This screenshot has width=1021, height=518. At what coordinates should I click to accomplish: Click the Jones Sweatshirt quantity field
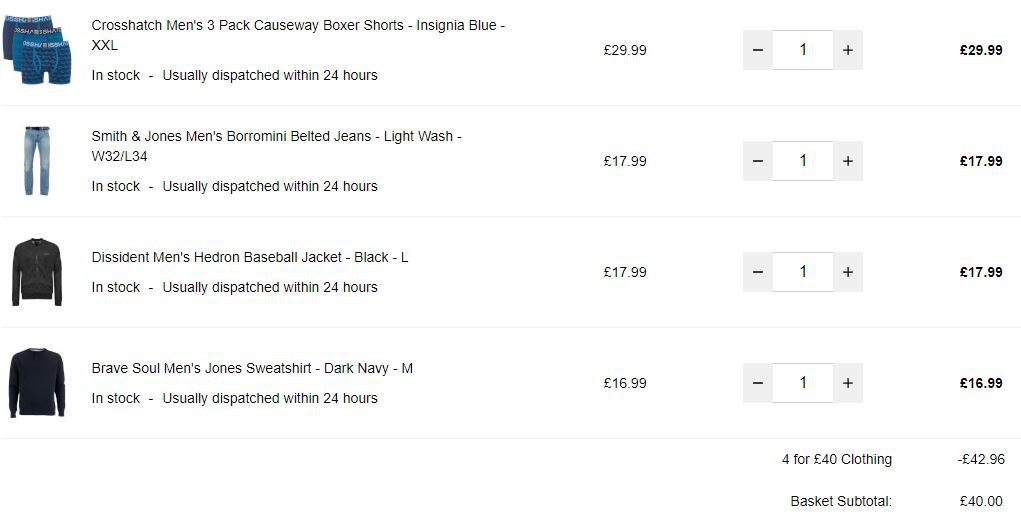point(803,383)
